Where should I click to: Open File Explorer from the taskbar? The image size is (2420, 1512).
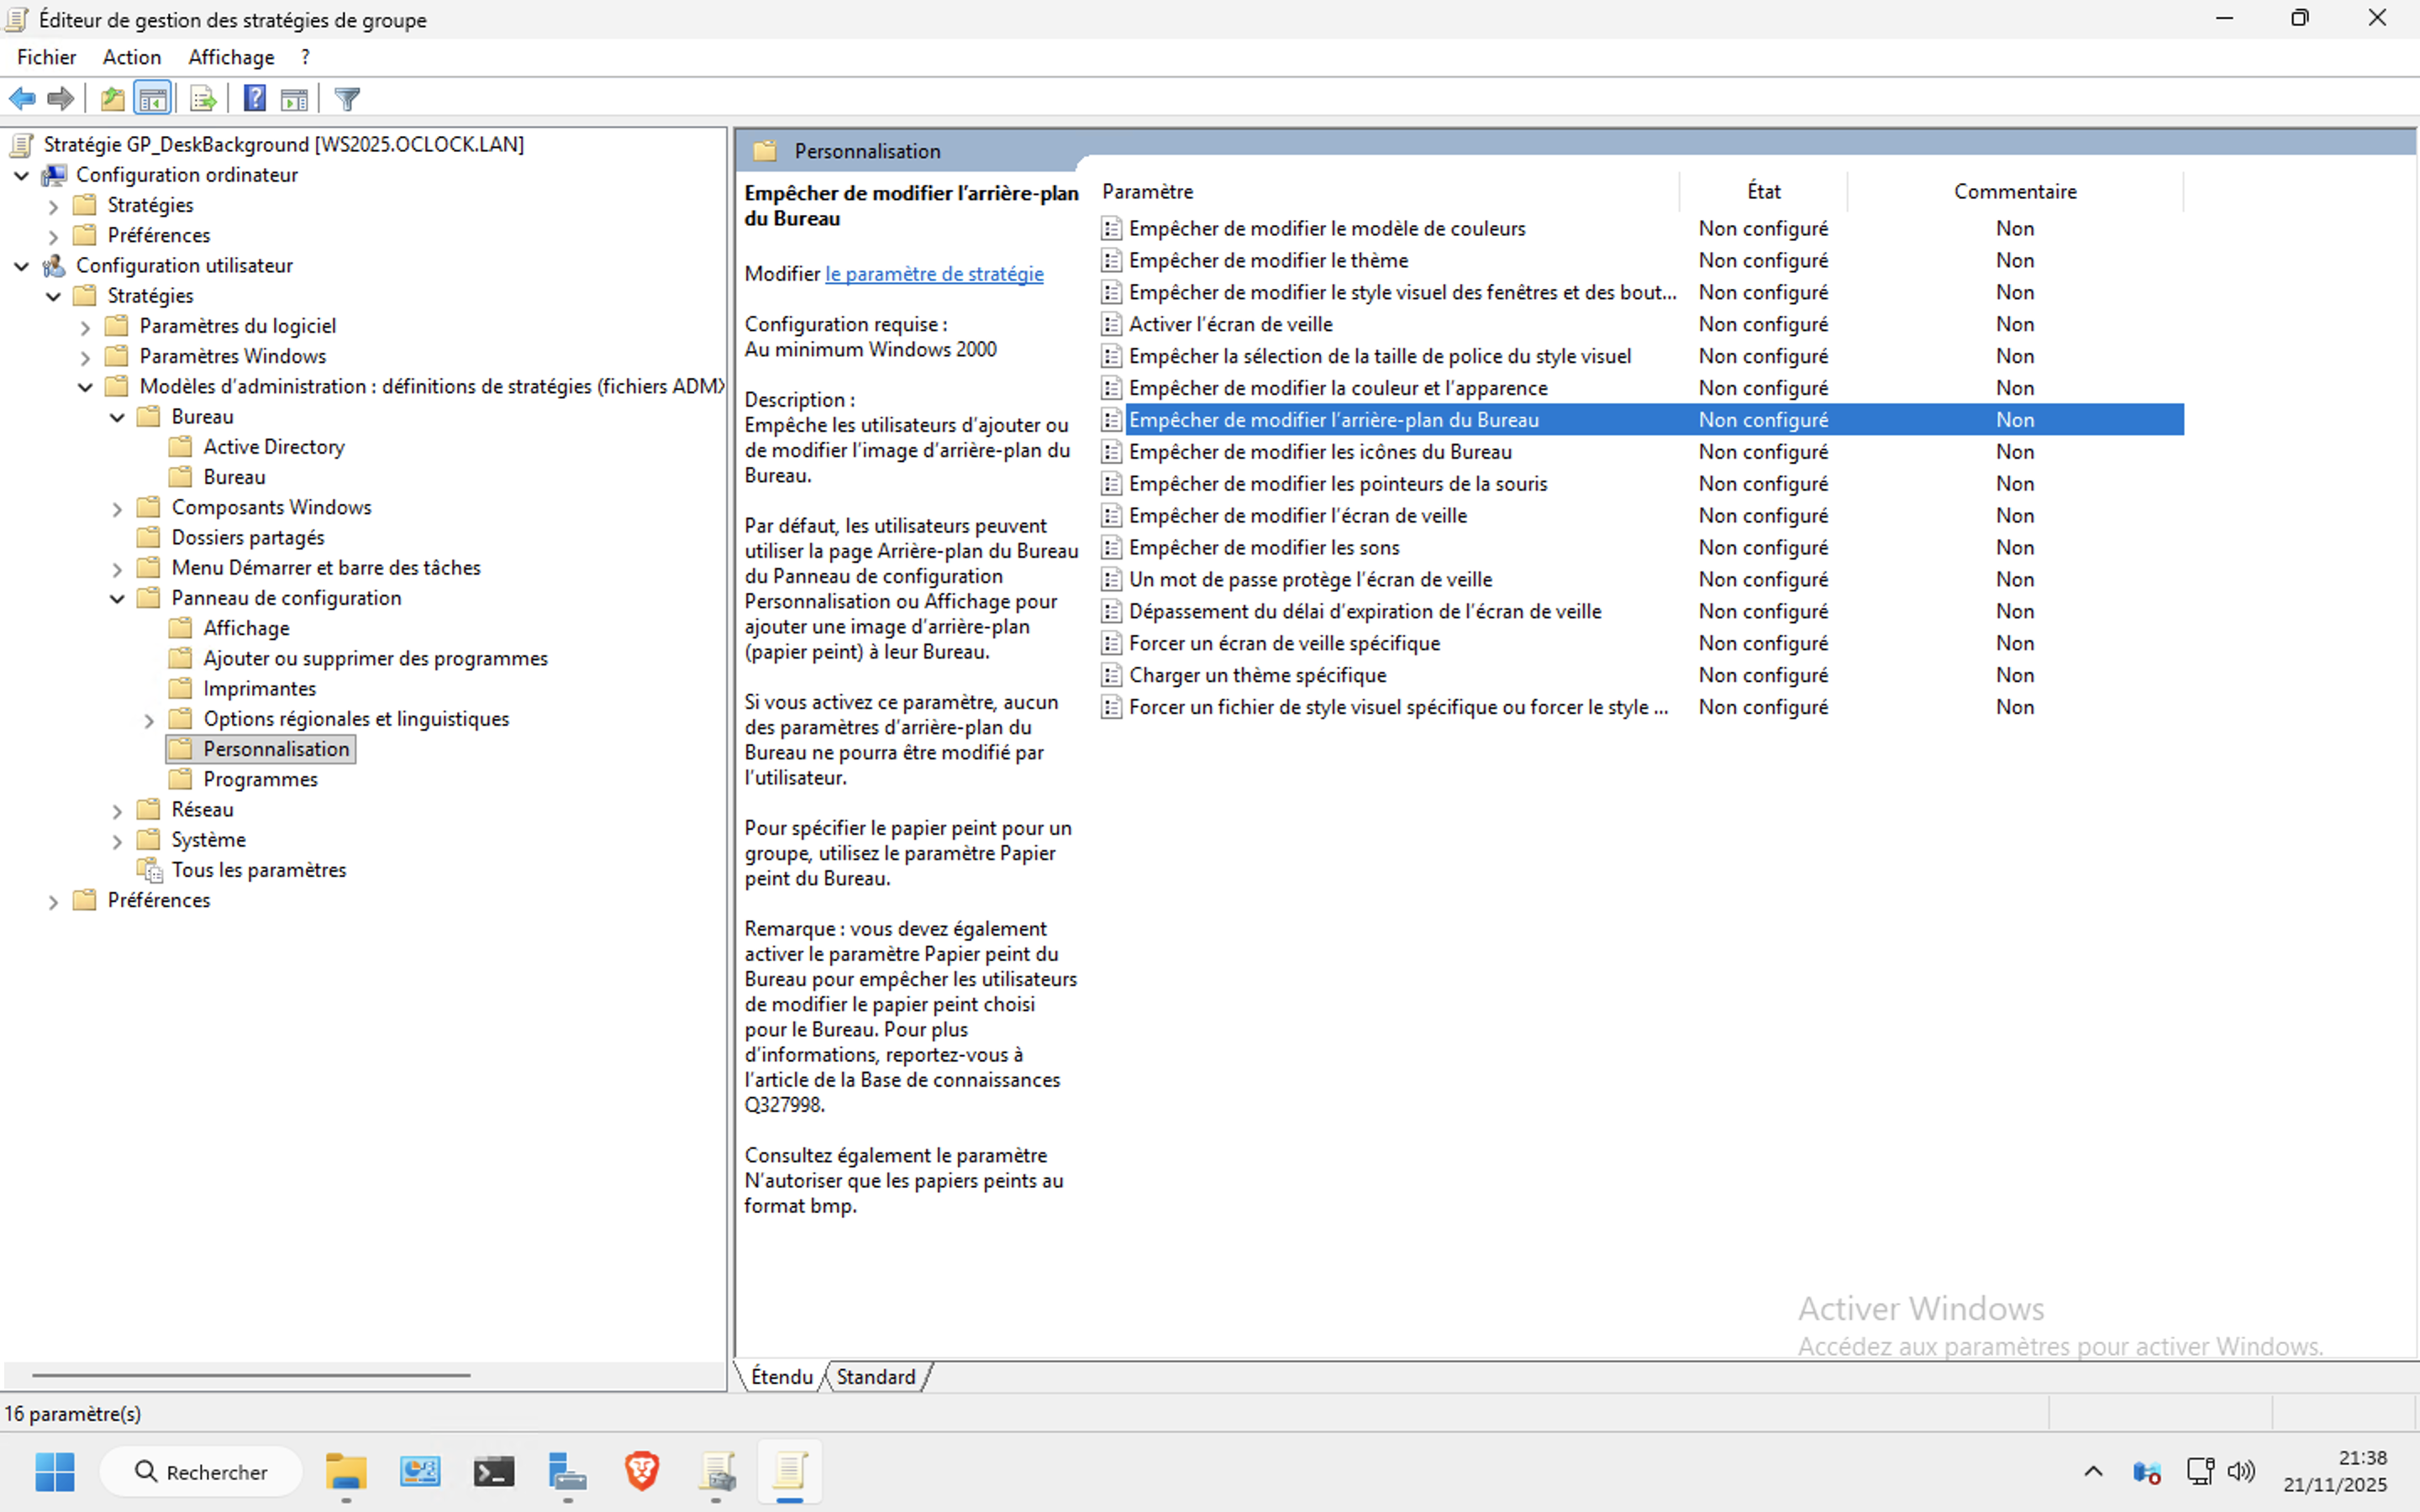[346, 1471]
